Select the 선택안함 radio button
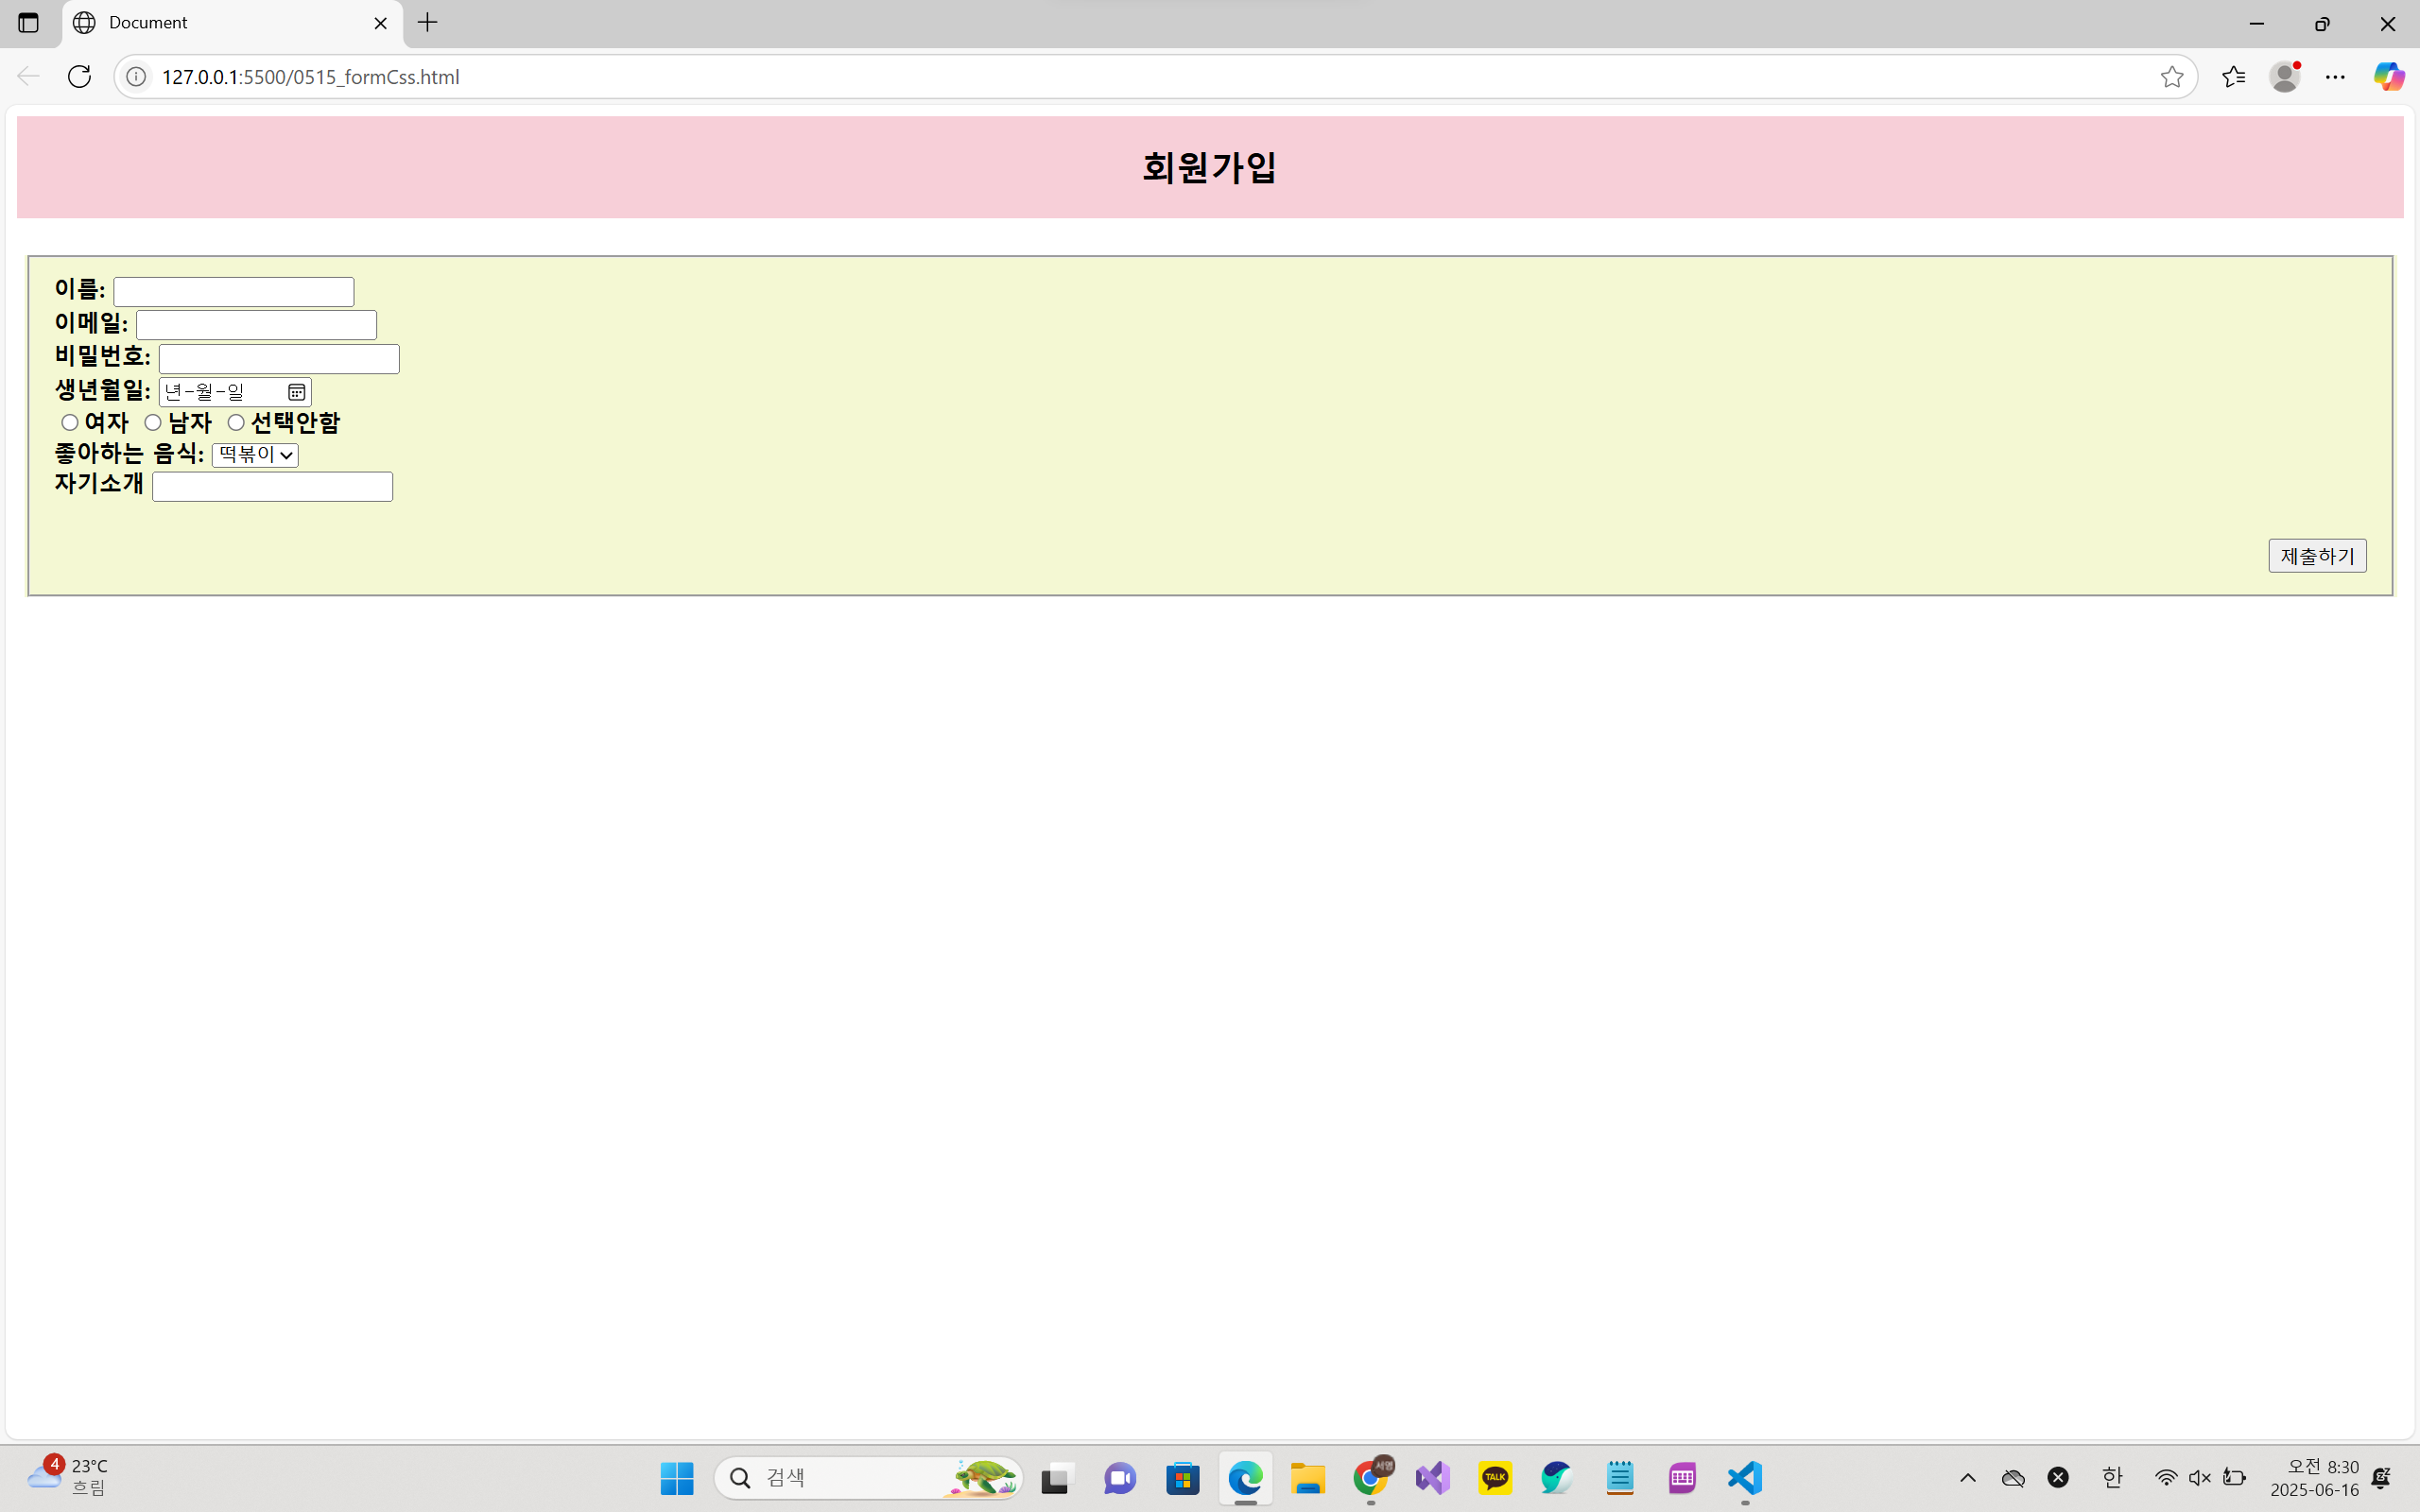2420x1512 pixels. pos(236,423)
